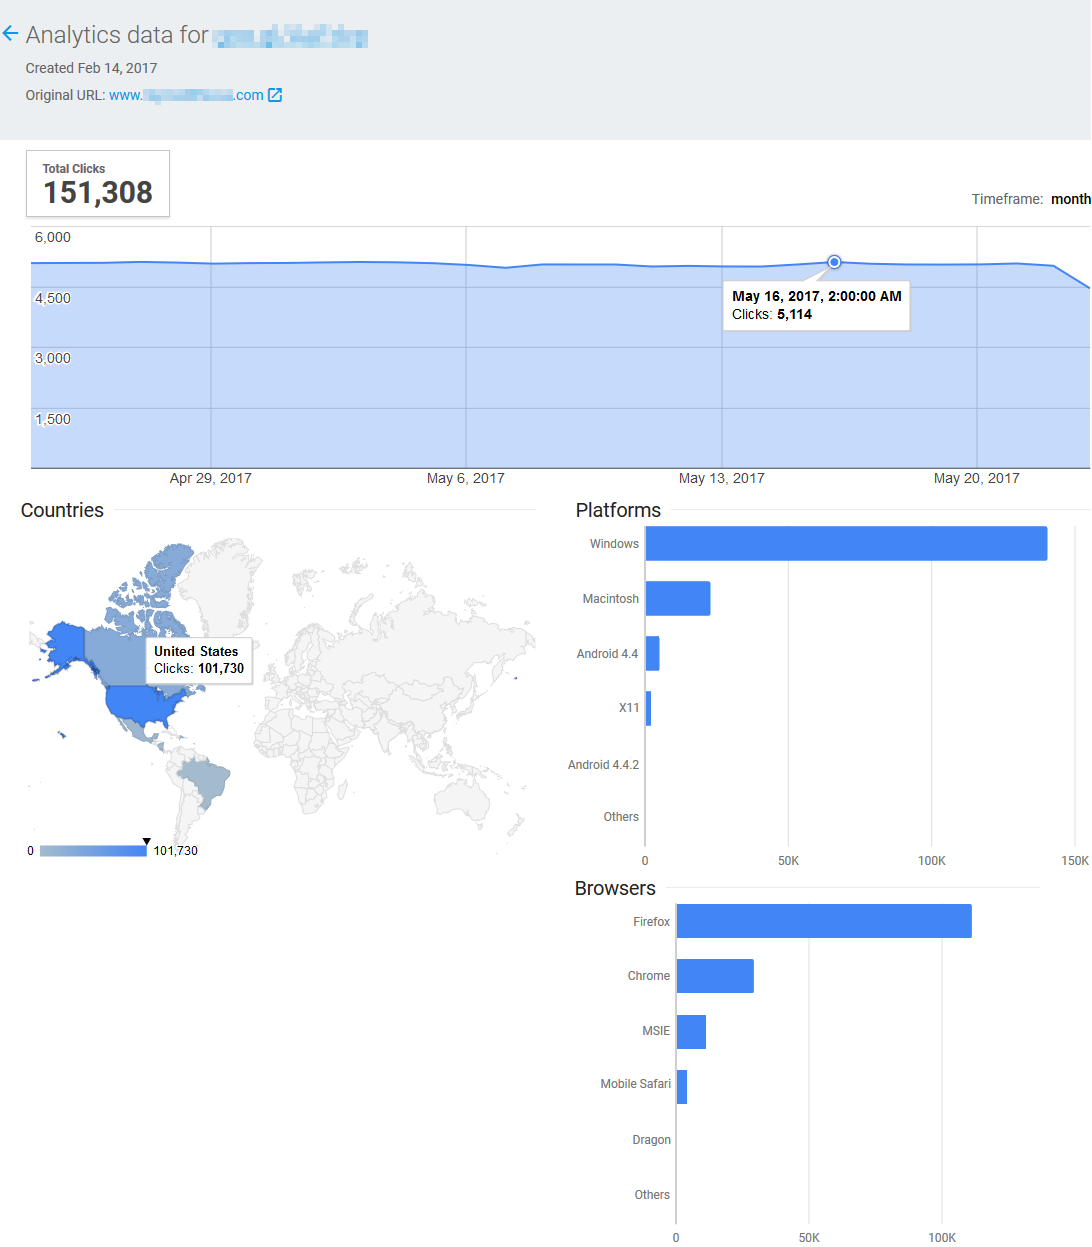1092x1247 pixels.
Task: Click the Firefox browser bar
Action: click(x=824, y=921)
